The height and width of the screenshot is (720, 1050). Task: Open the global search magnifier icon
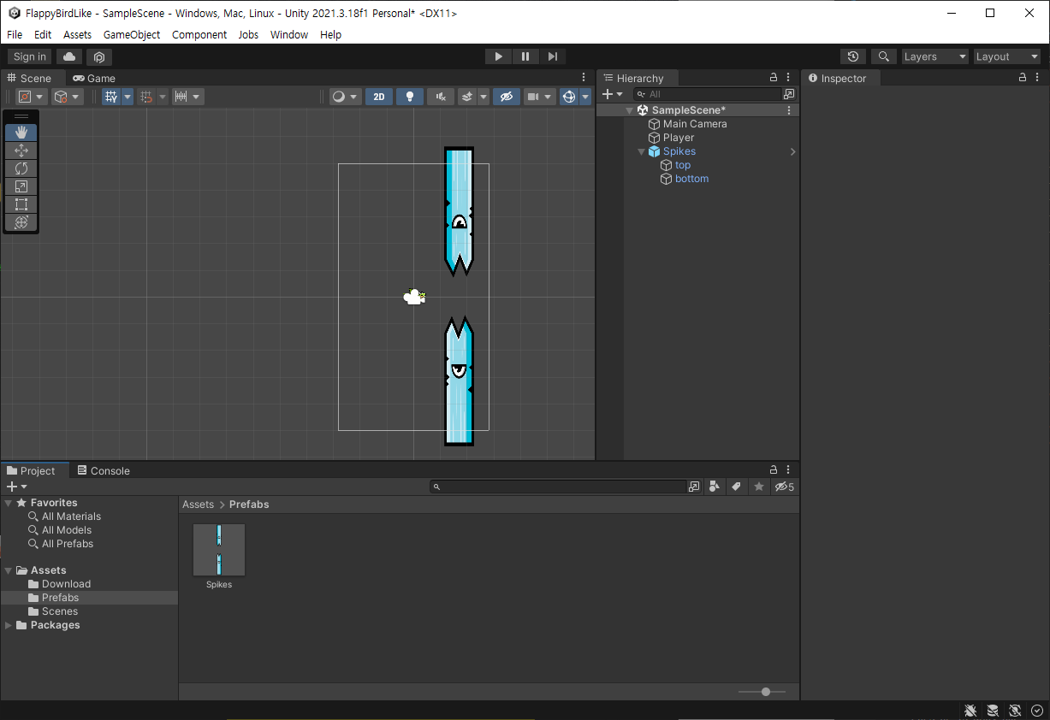[884, 57]
